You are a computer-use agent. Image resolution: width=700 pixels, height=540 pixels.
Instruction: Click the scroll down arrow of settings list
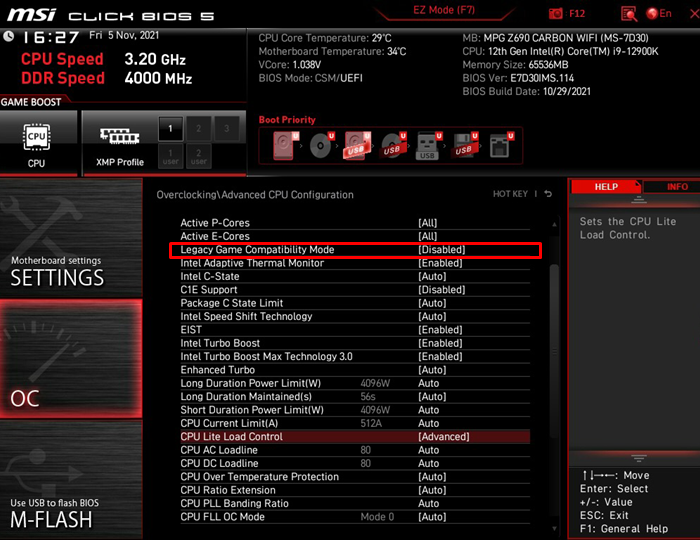pos(554,528)
